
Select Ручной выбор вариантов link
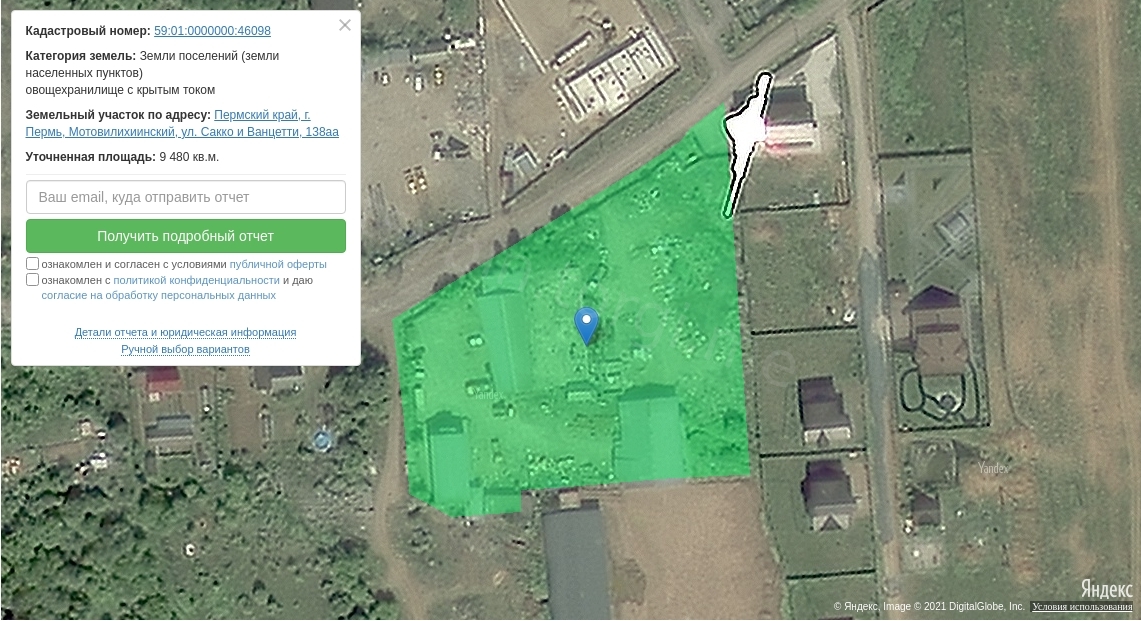(x=186, y=349)
